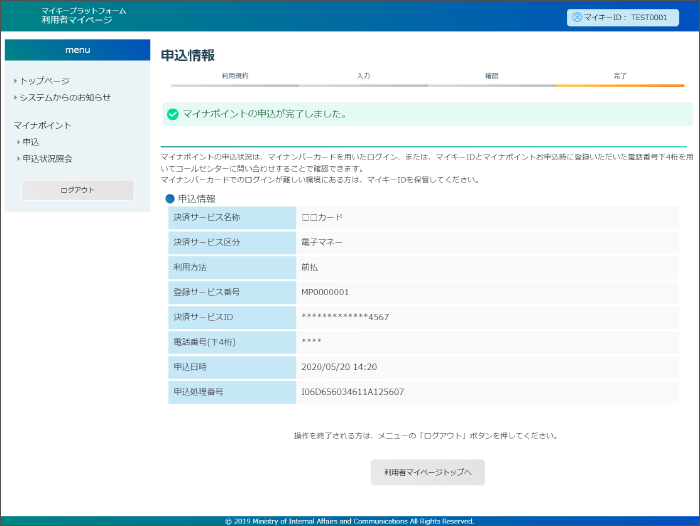Click the 2020/05/20 14:20 value
The width and height of the screenshot is (700, 526).
(x=339, y=367)
